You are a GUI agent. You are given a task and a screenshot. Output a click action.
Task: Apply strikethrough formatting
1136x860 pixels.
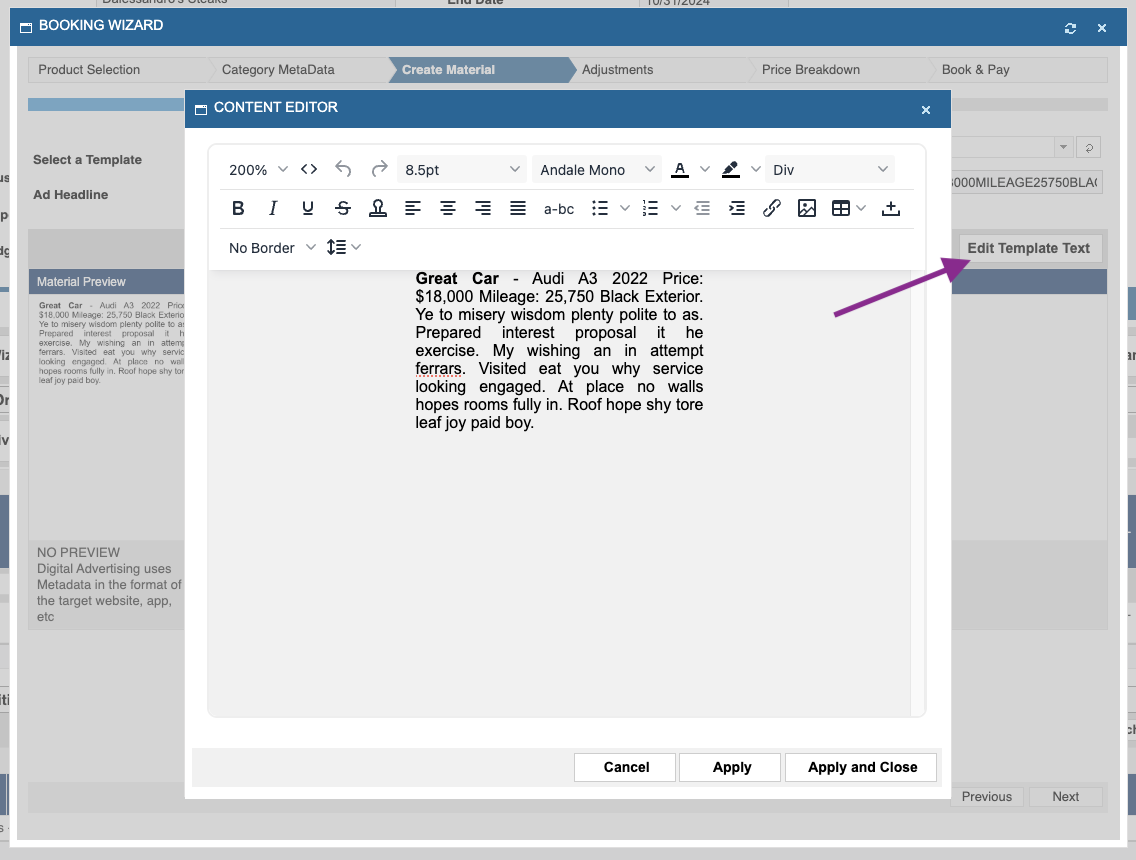pos(343,209)
